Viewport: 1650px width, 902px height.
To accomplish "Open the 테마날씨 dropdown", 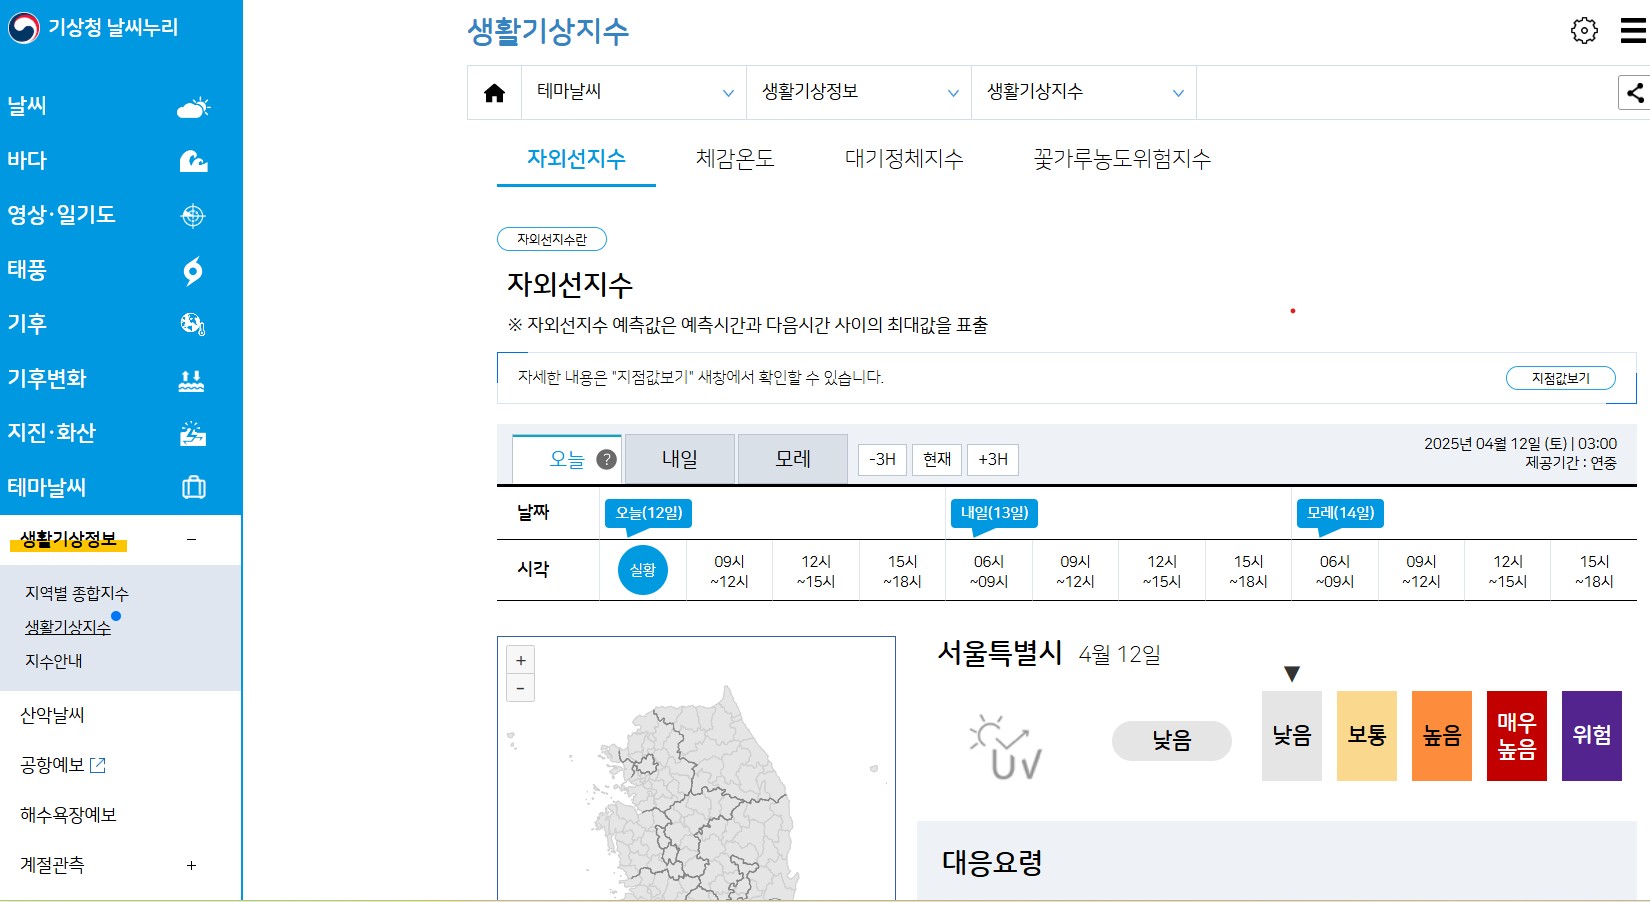I will [x=633, y=92].
